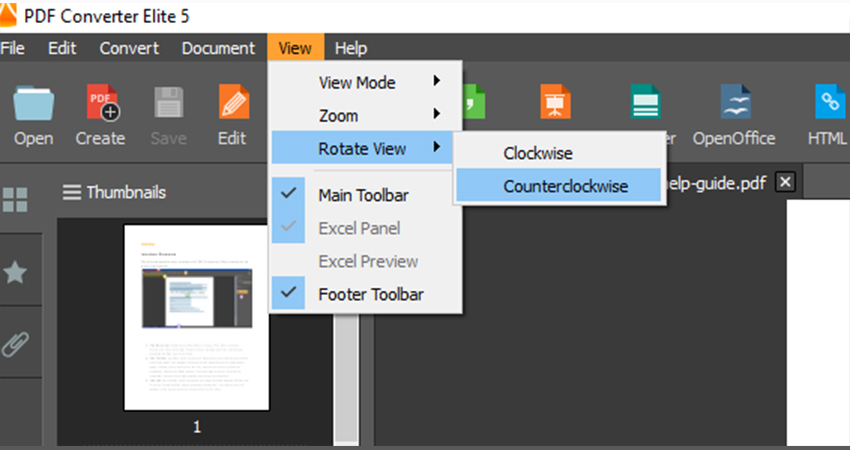
Task: Expand the Zoom submenu
Action: coord(366,115)
